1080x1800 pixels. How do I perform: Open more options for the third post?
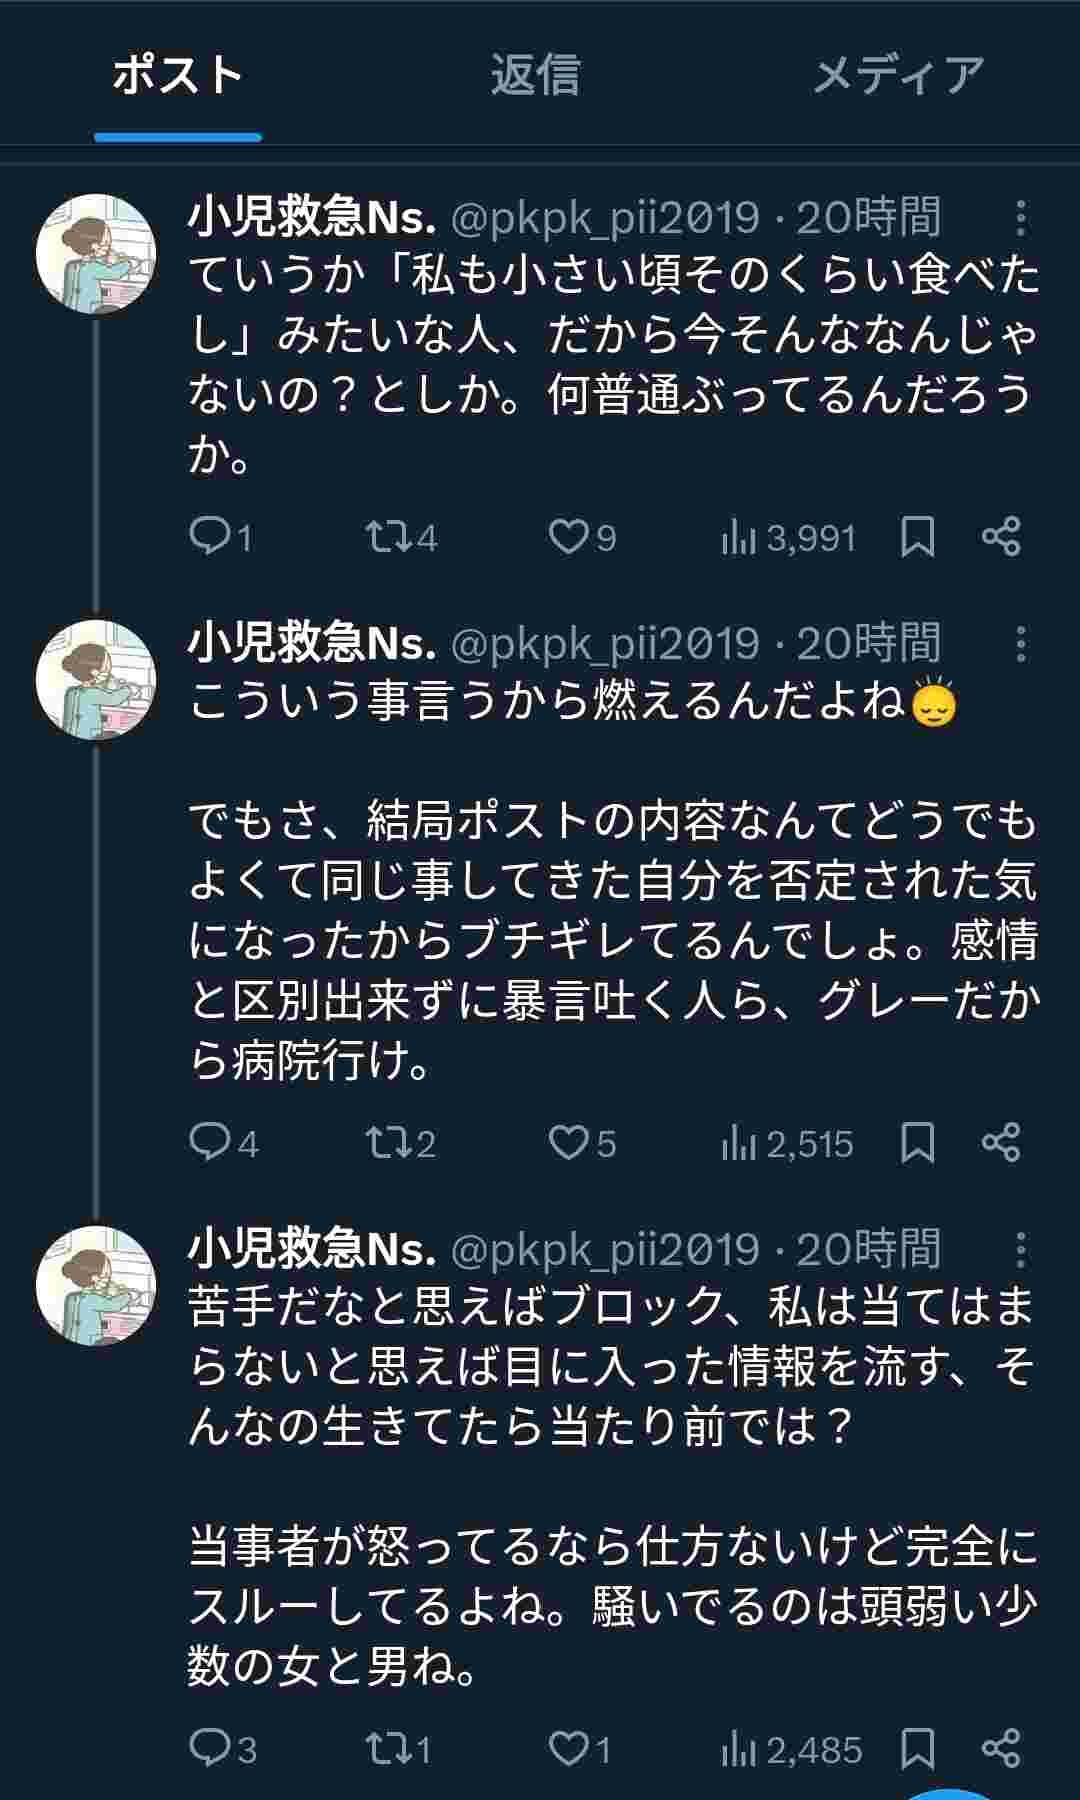[1020, 1250]
